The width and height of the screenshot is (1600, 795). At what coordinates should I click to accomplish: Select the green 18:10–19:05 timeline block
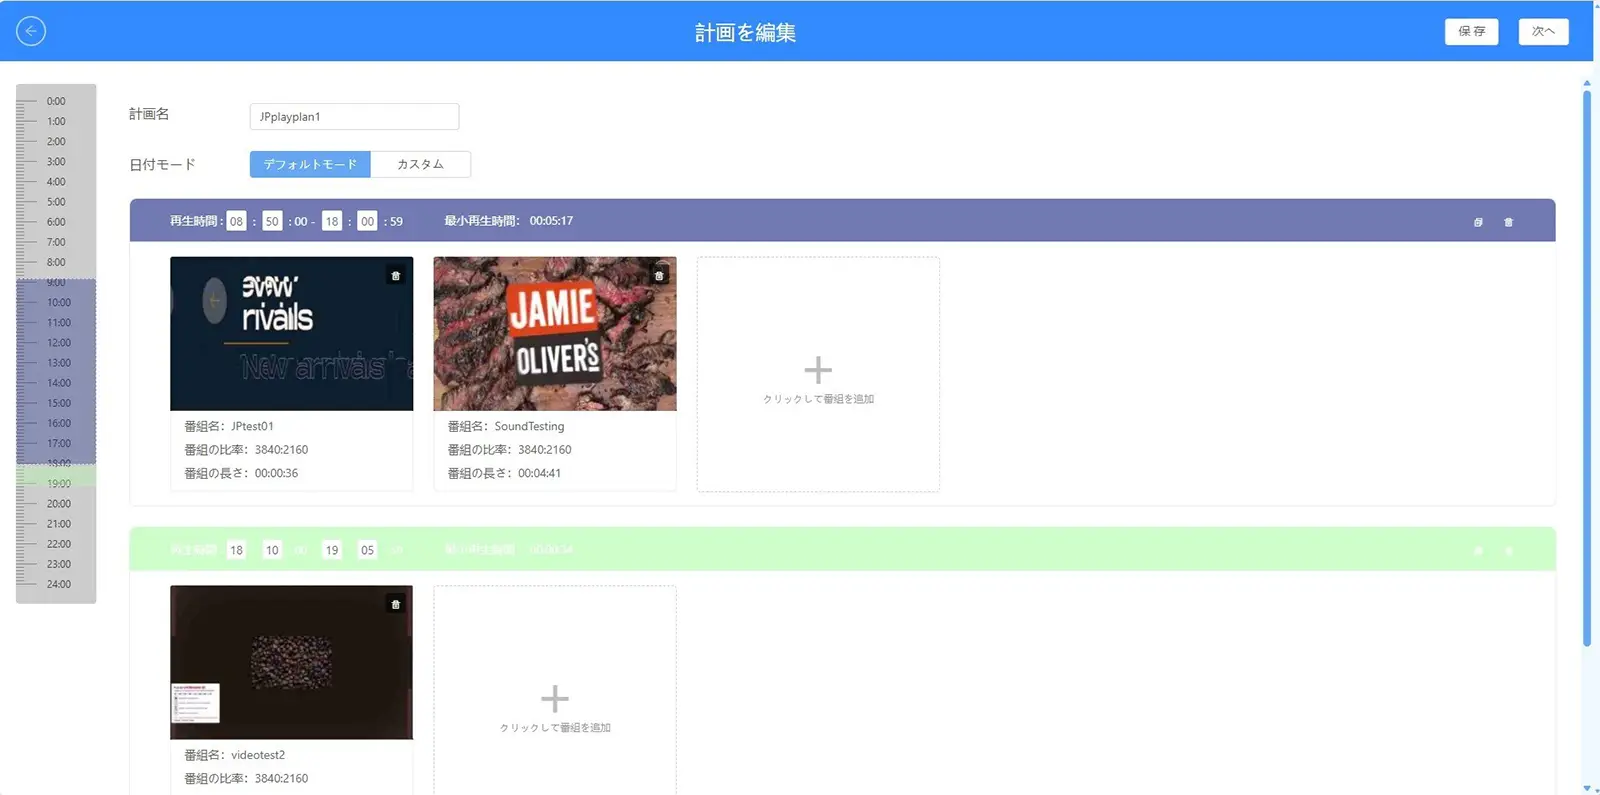point(56,476)
